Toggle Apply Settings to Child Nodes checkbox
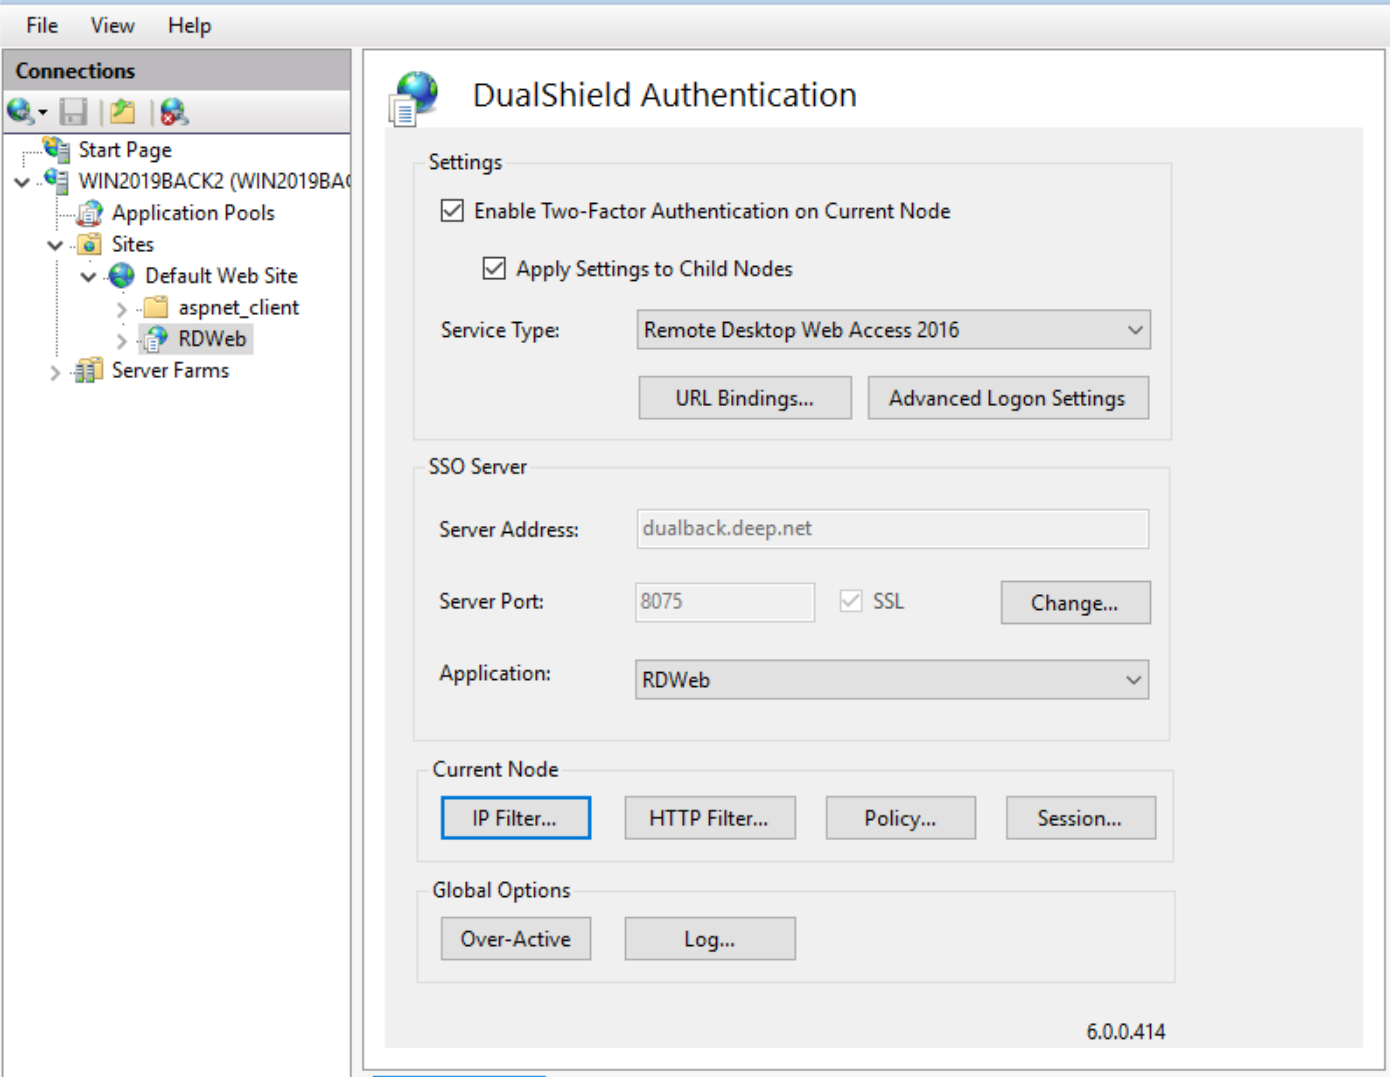 point(494,269)
